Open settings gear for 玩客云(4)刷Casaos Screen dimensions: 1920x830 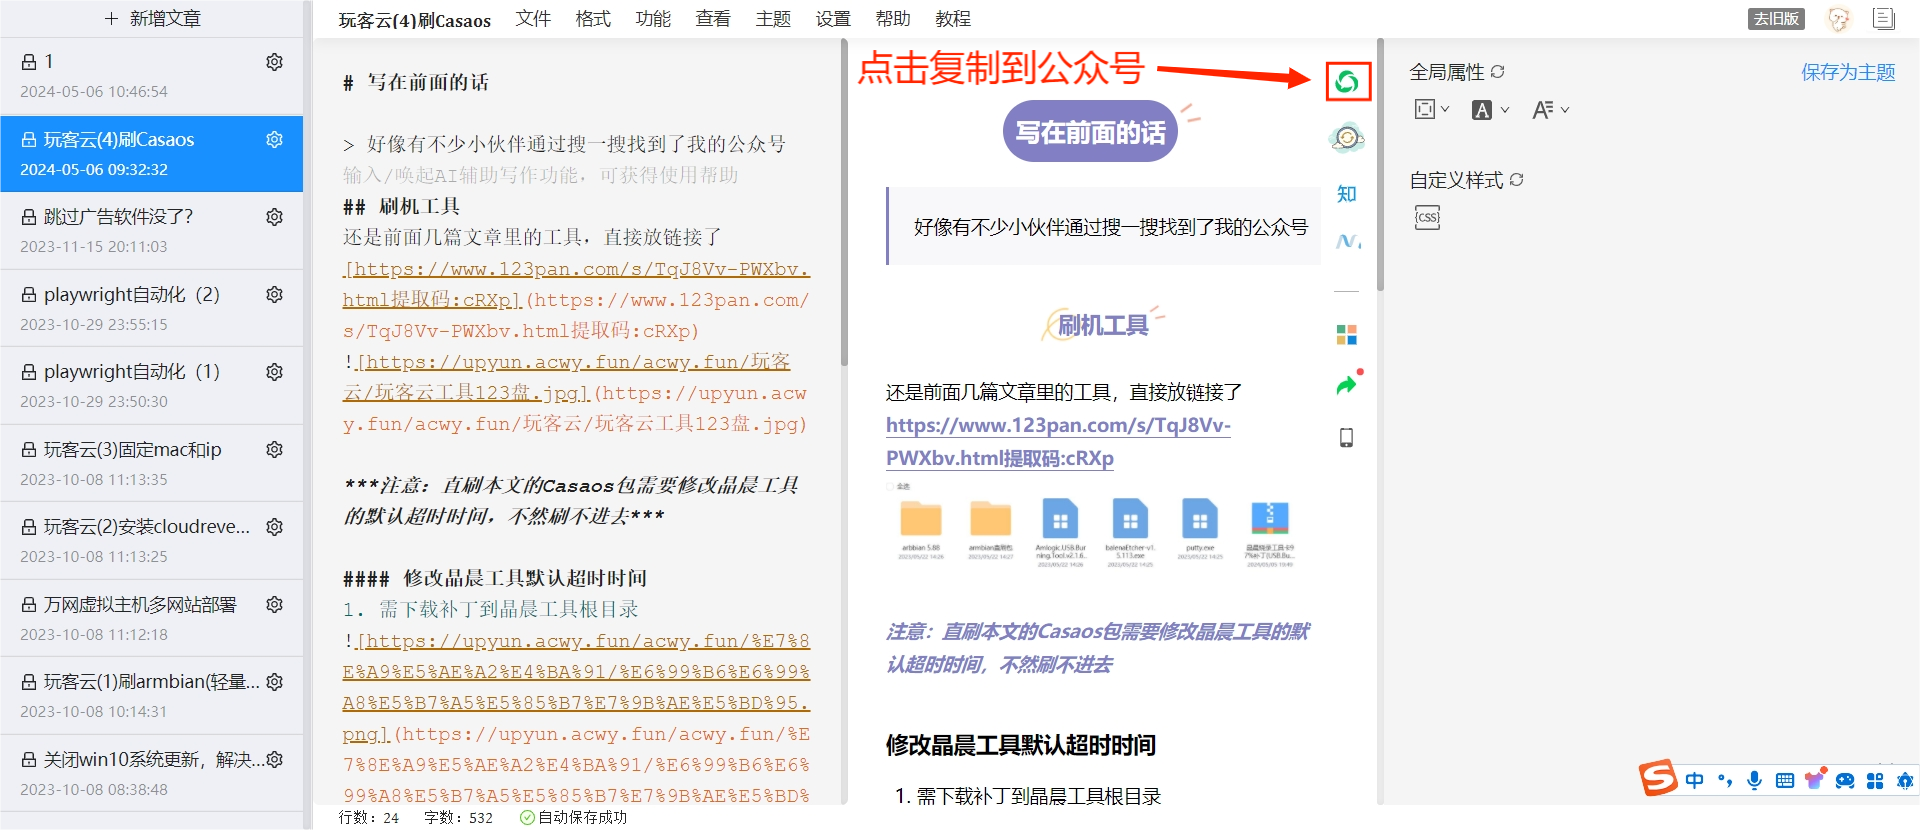tap(274, 140)
